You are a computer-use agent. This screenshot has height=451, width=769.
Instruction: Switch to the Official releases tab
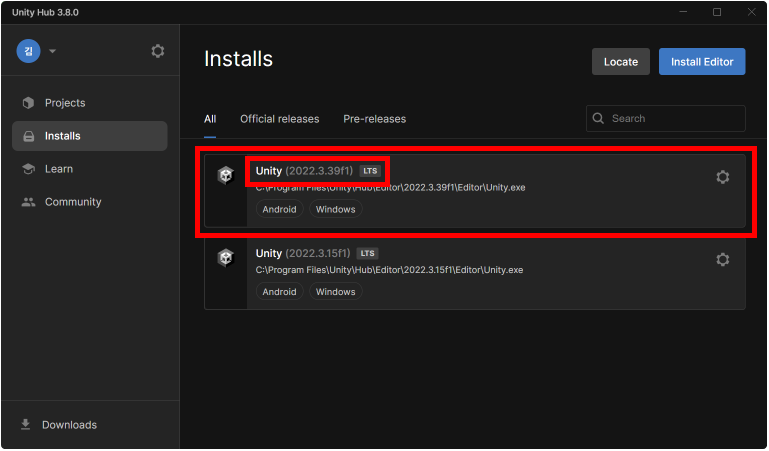pos(280,119)
